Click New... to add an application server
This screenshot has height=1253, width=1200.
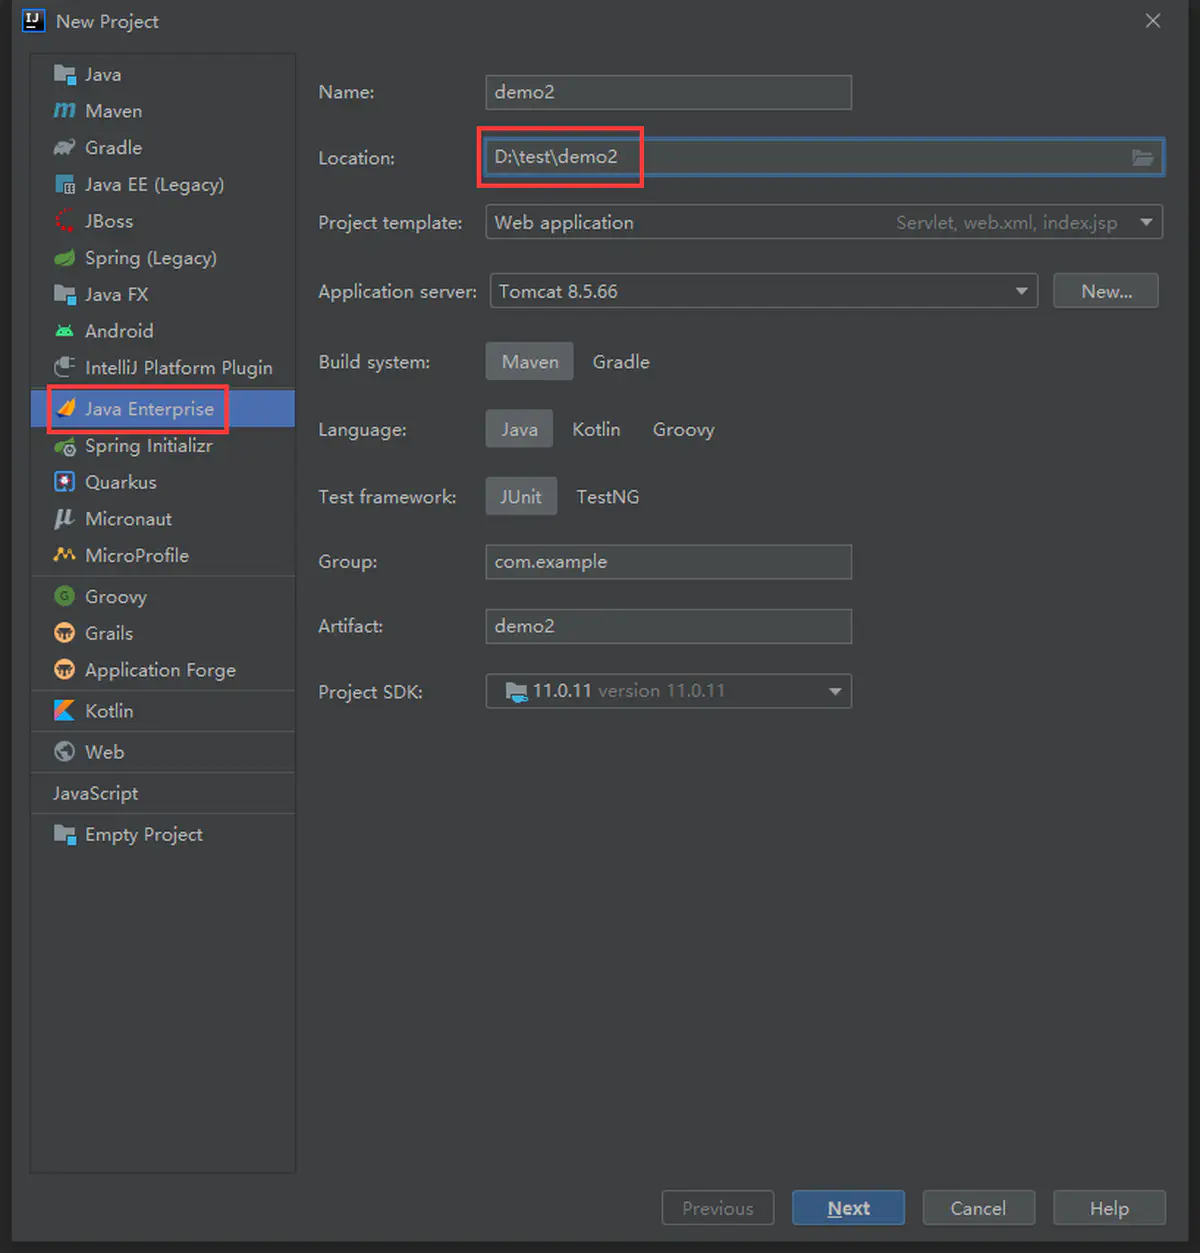pyautogui.click(x=1106, y=291)
